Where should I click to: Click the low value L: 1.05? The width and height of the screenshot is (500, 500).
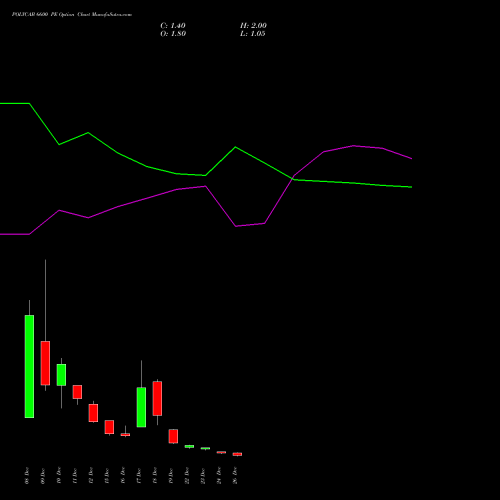253,34
